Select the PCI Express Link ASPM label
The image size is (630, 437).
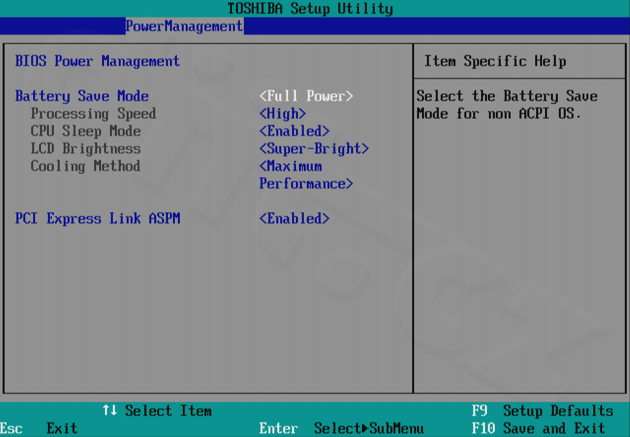[98, 218]
